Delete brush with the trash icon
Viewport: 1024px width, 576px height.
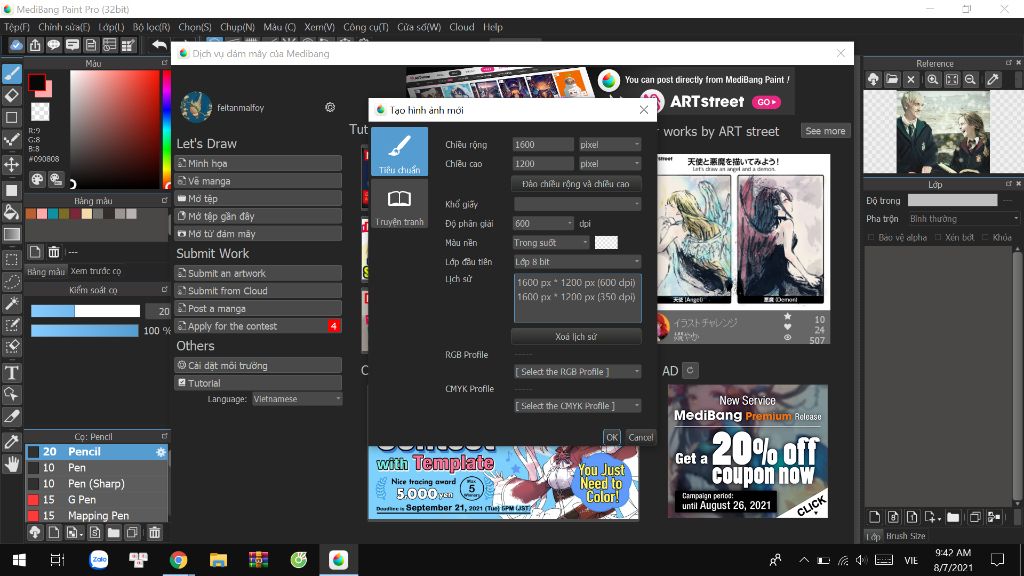pyautogui.click(x=154, y=533)
